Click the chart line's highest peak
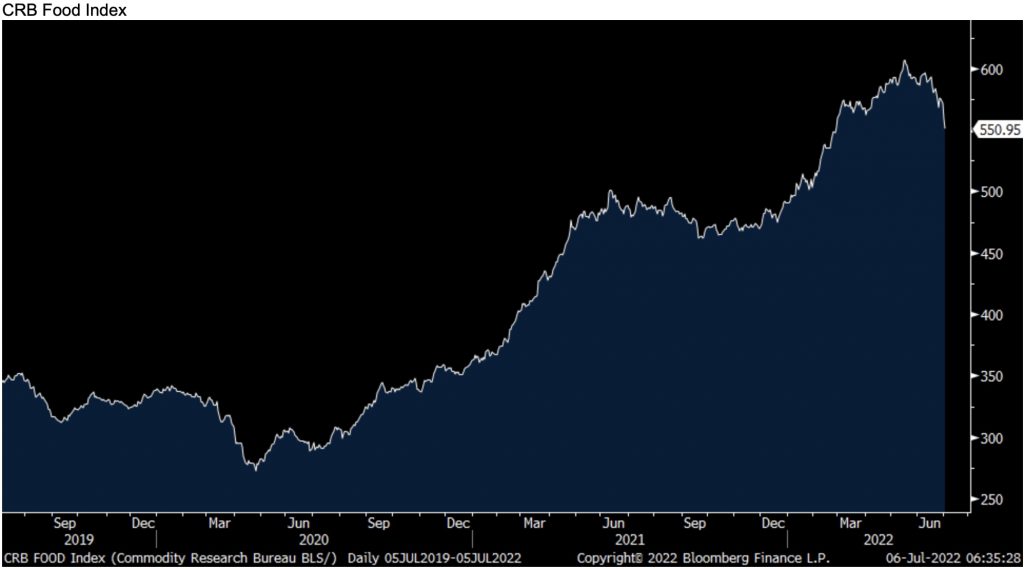The image size is (1024, 569). tap(905, 61)
